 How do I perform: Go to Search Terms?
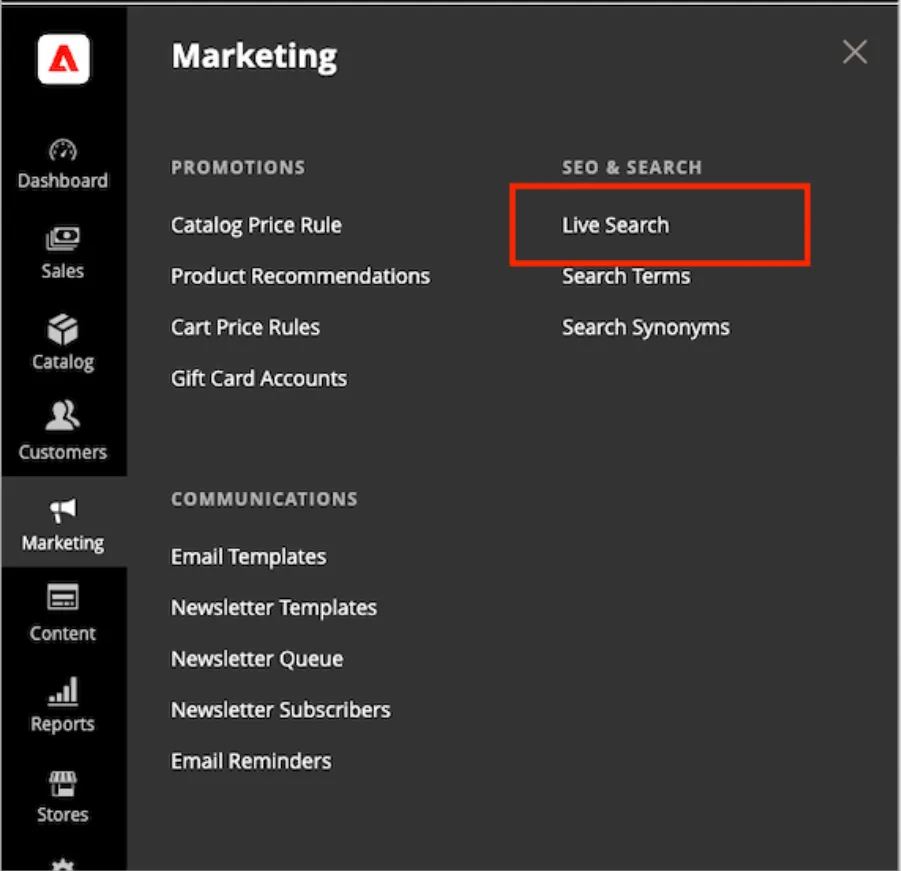coord(626,276)
